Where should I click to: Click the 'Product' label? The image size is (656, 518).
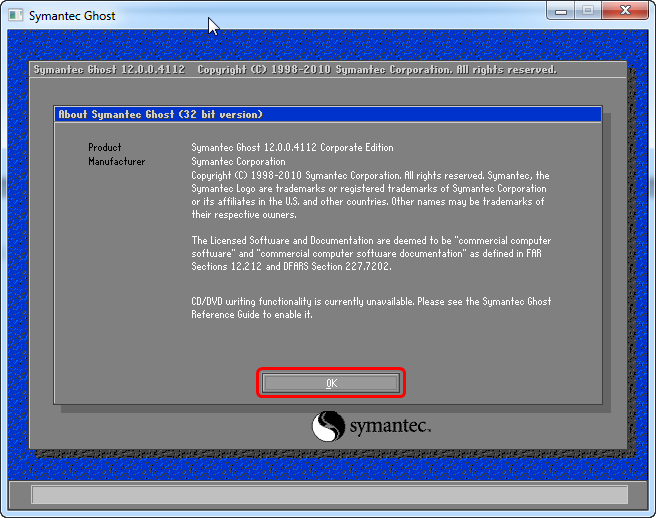pos(105,148)
